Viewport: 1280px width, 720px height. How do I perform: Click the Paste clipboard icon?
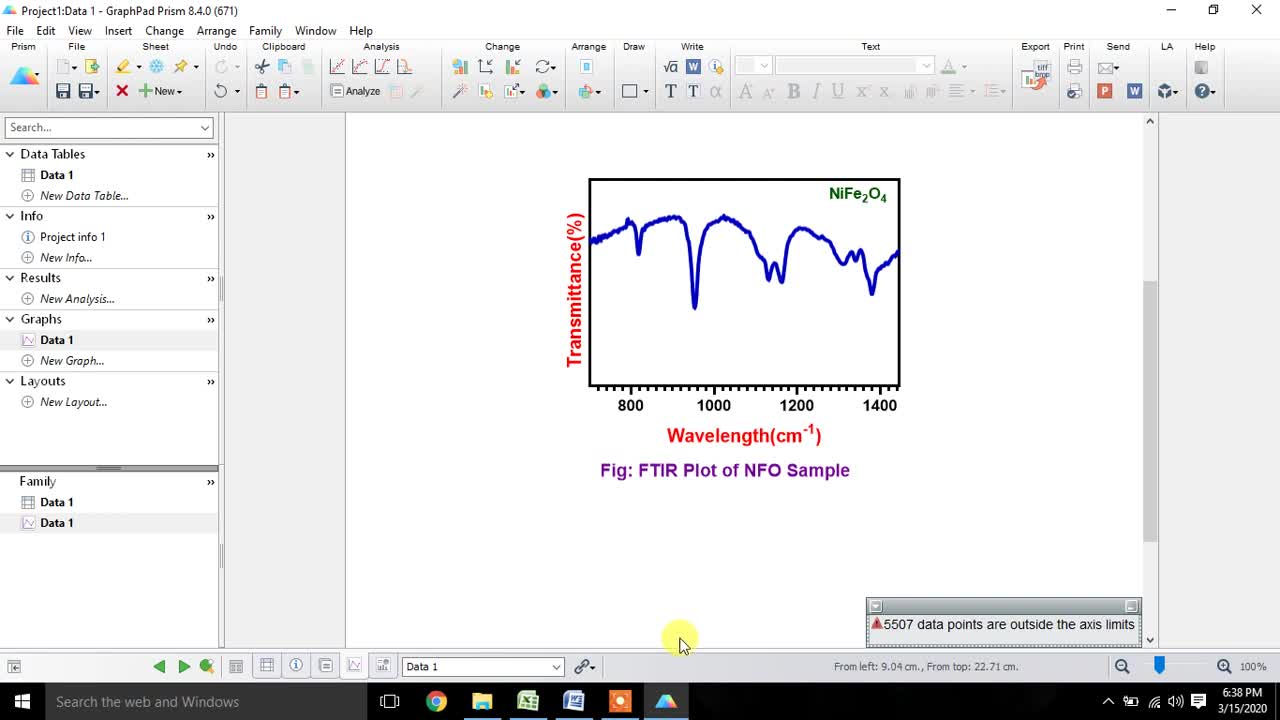point(262,91)
